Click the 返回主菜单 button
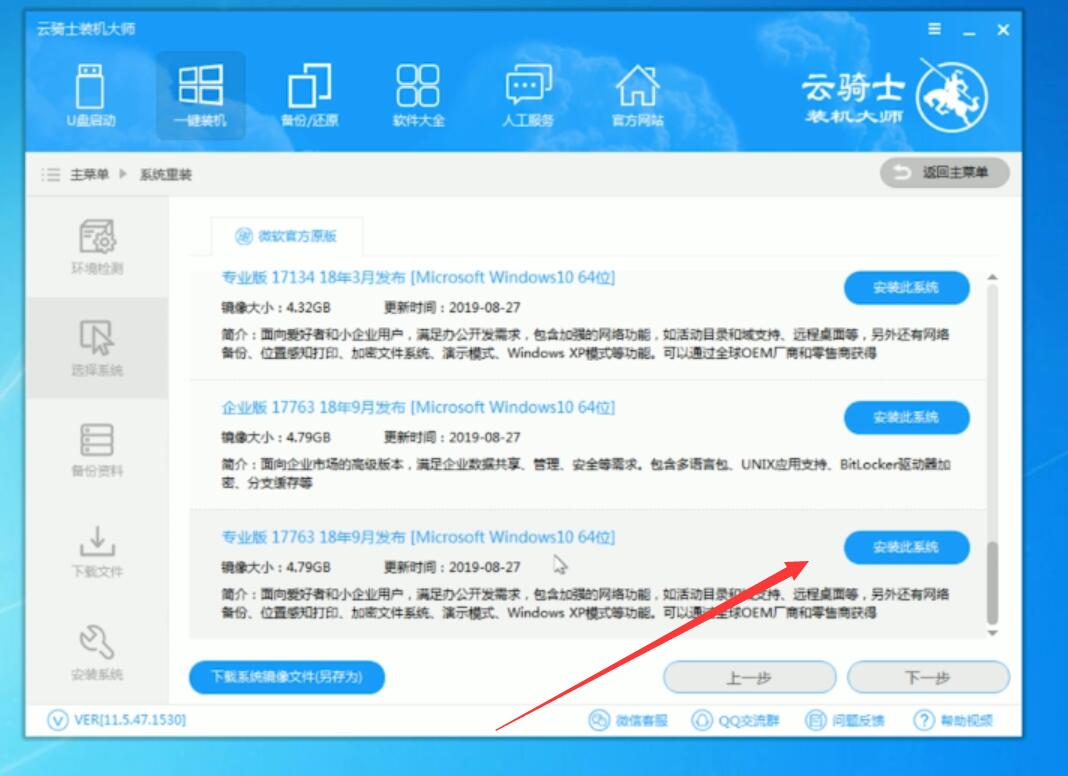Image resolution: width=1068 pixels, height=776 pixels. 945,173
